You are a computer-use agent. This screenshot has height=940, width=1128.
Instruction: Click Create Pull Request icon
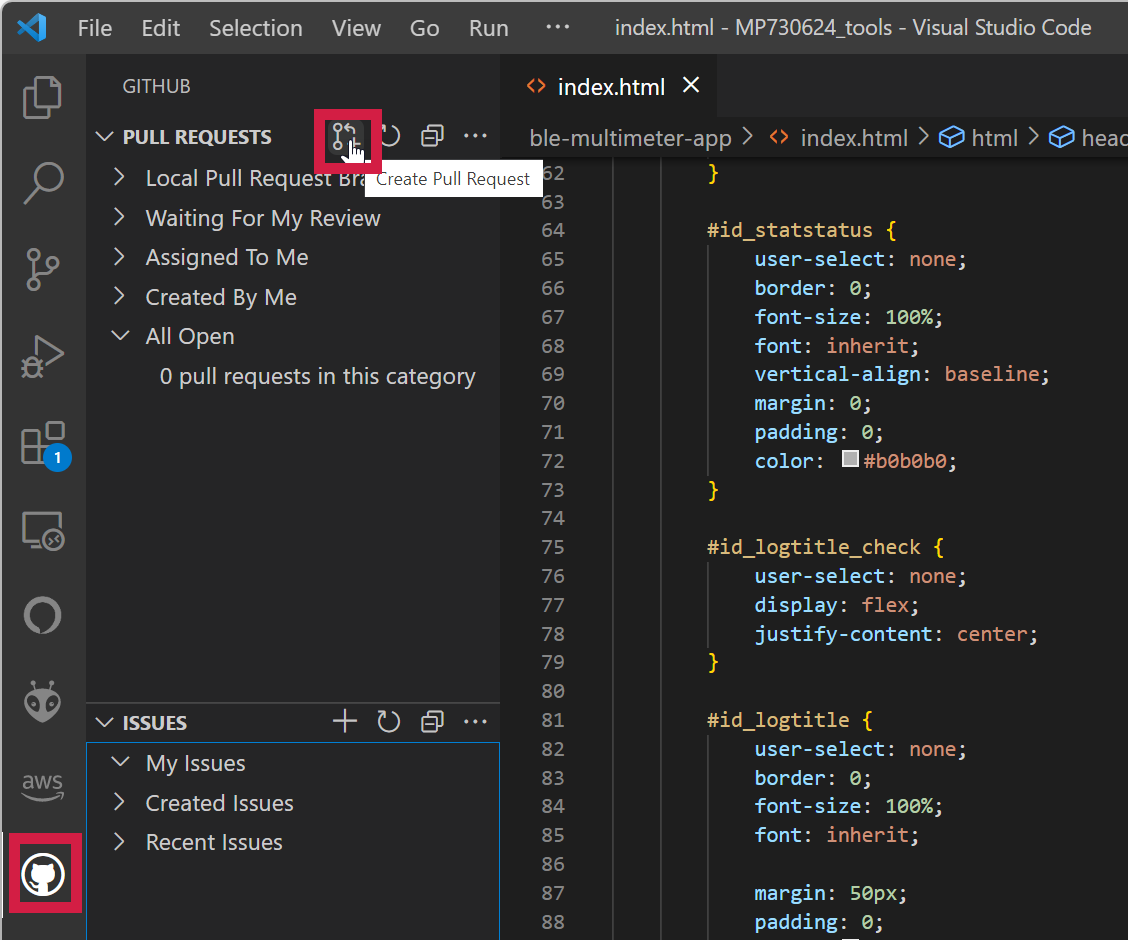pos(345,136)
